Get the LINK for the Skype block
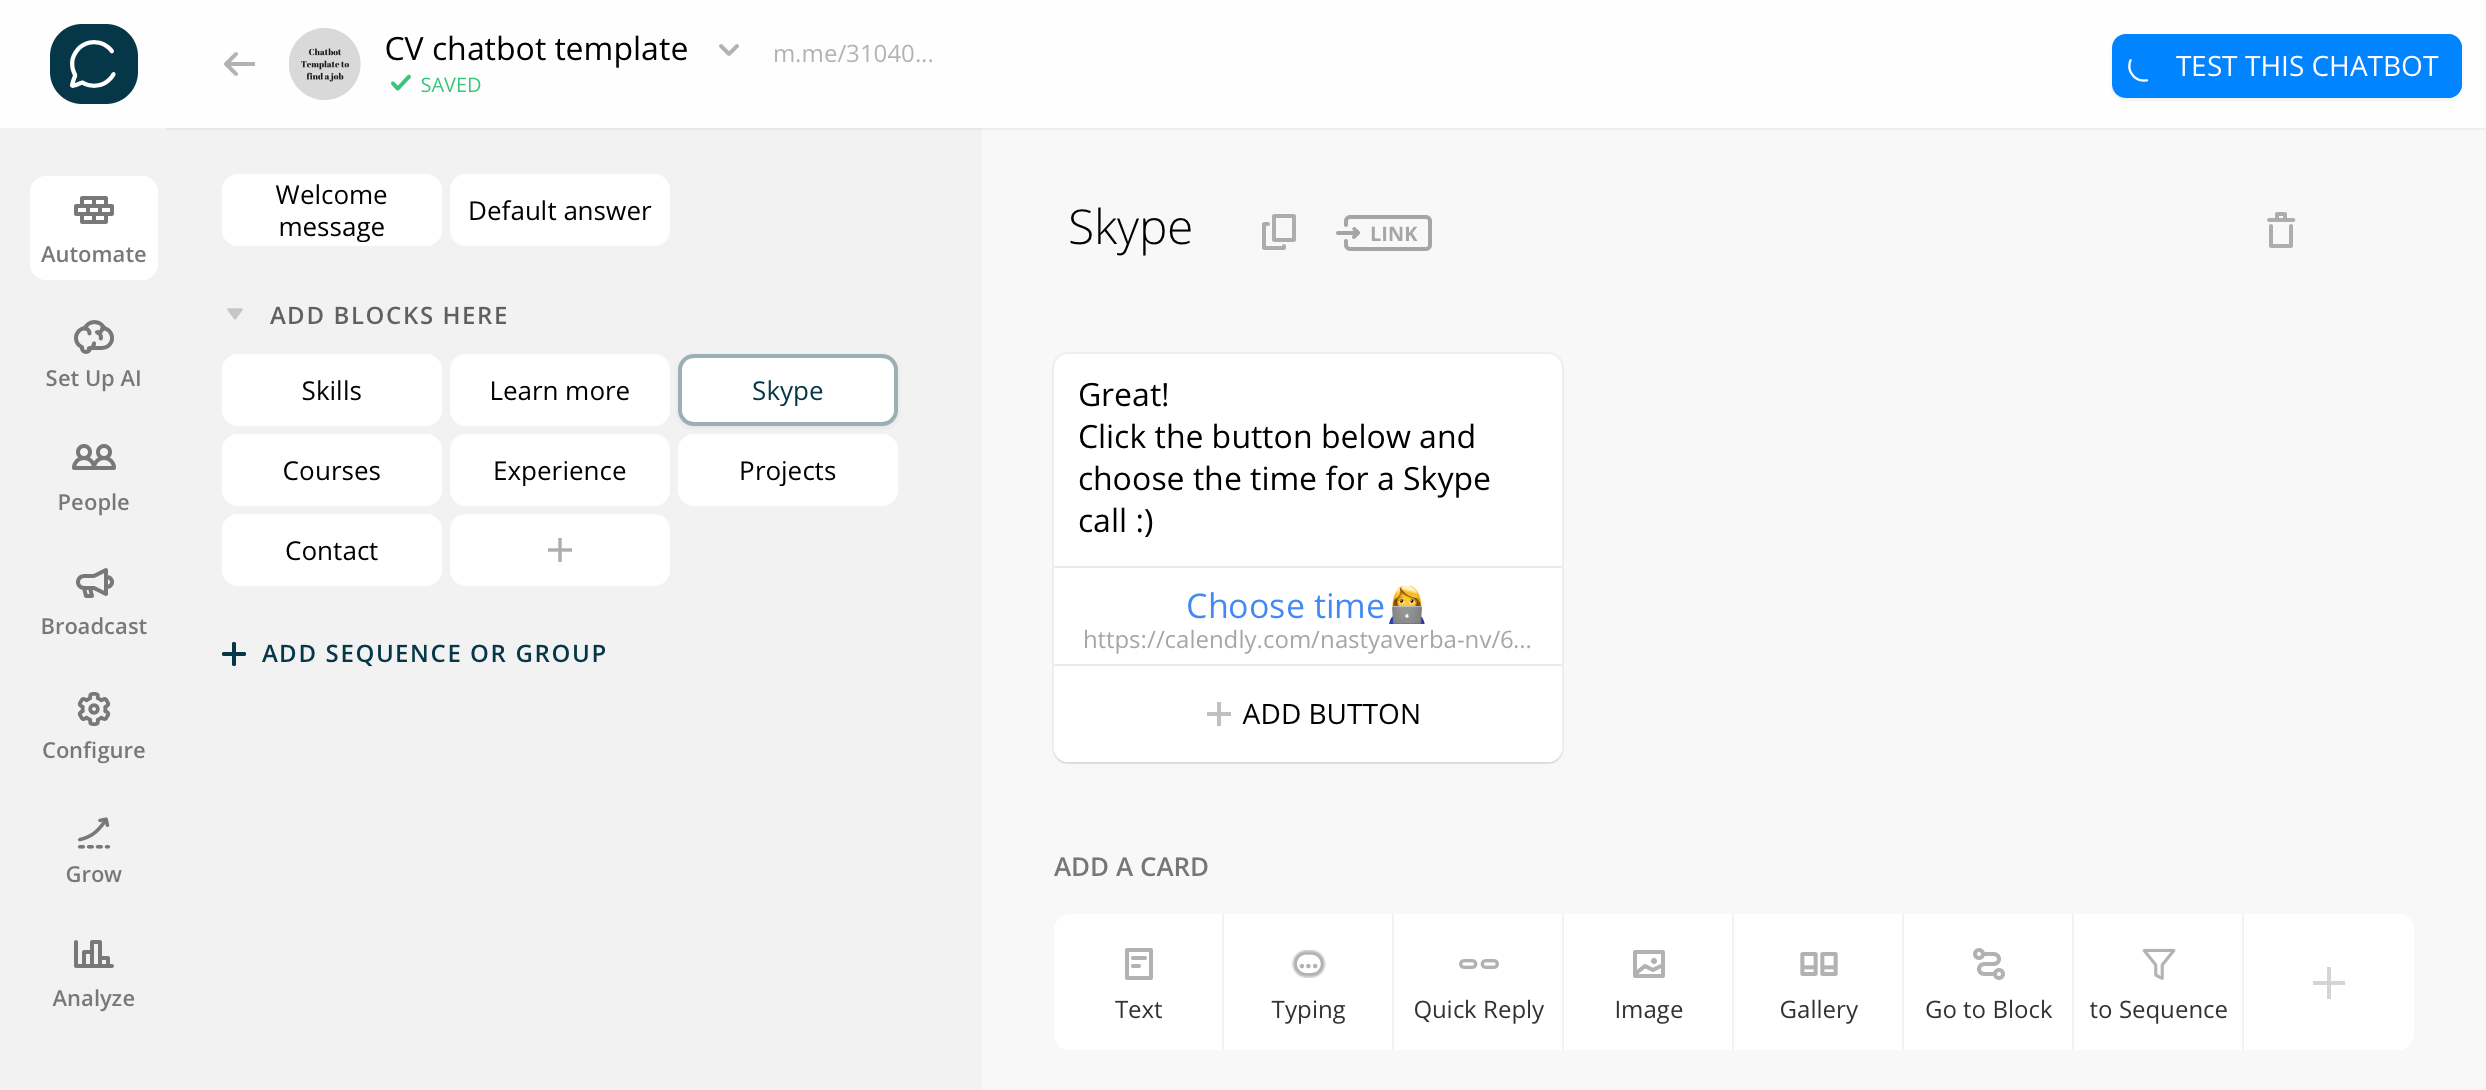2486x1090 pixels. point(1384,232)
